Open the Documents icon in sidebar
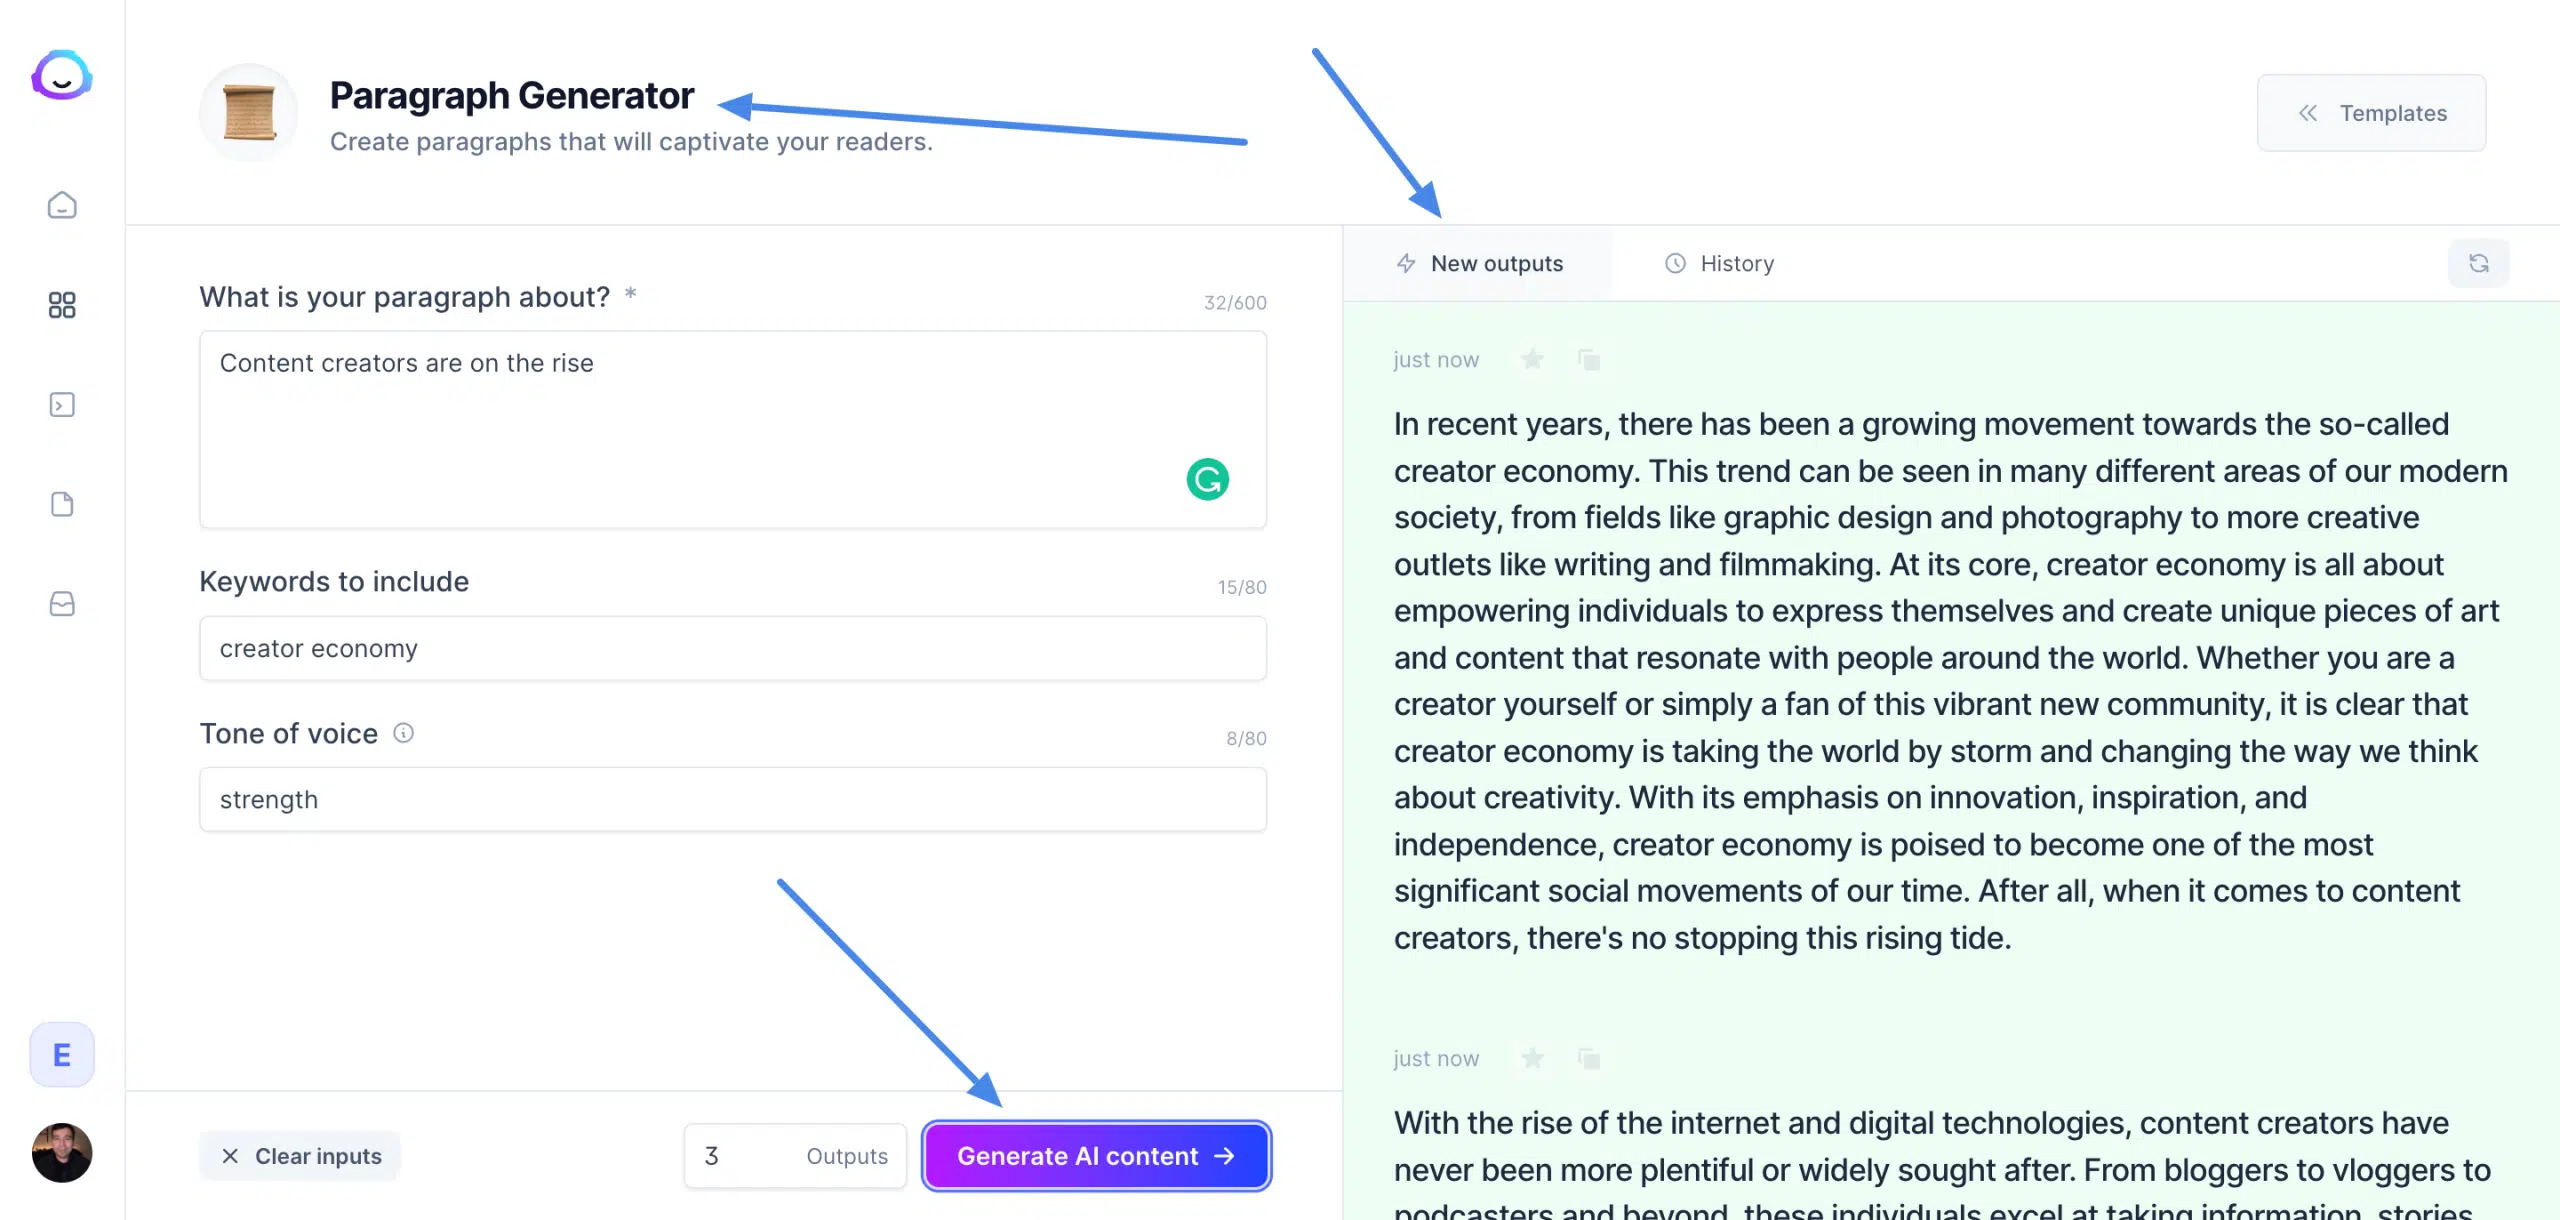This screenshot has width=2560, height=1220. (61, 503)
